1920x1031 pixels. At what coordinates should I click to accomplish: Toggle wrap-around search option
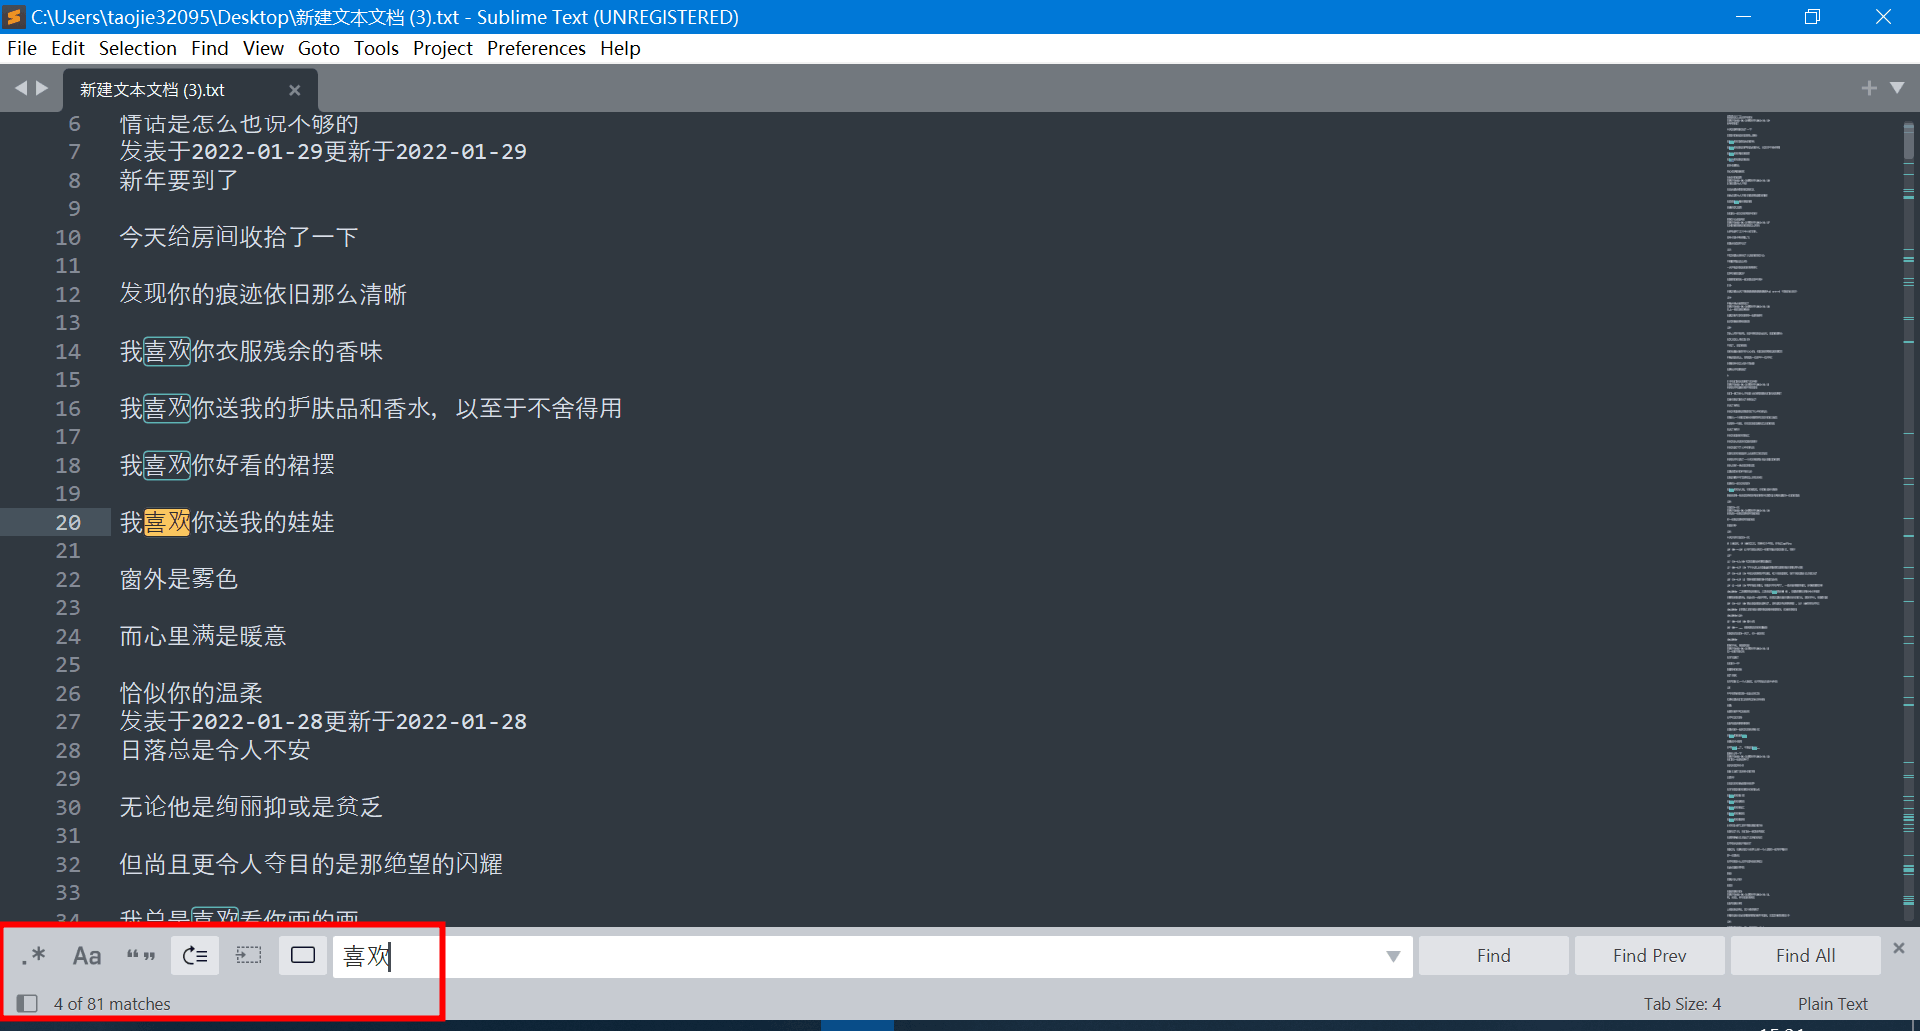pos(195,956)
